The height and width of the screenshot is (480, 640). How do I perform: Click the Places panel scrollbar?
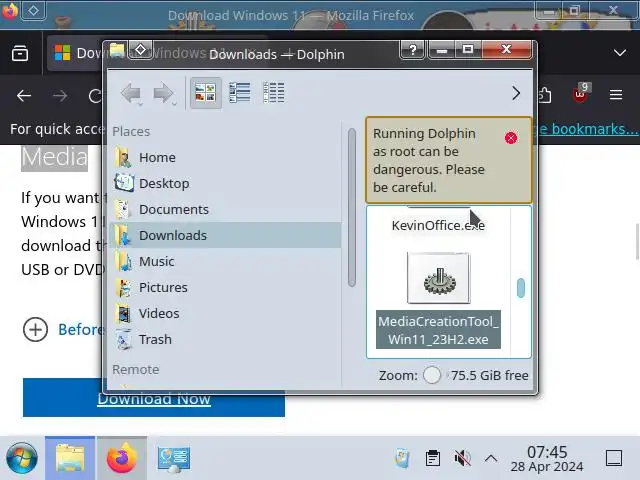click(x=352, y=207)
